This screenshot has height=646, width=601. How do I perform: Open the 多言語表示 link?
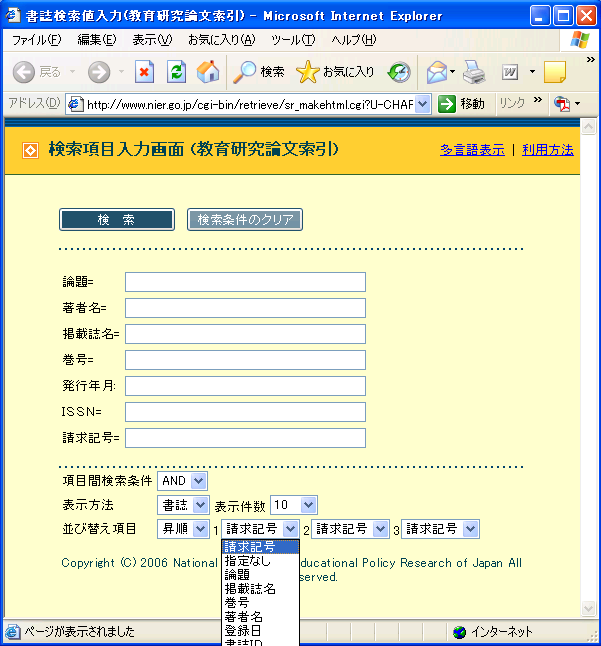click(x=472, y=150)
